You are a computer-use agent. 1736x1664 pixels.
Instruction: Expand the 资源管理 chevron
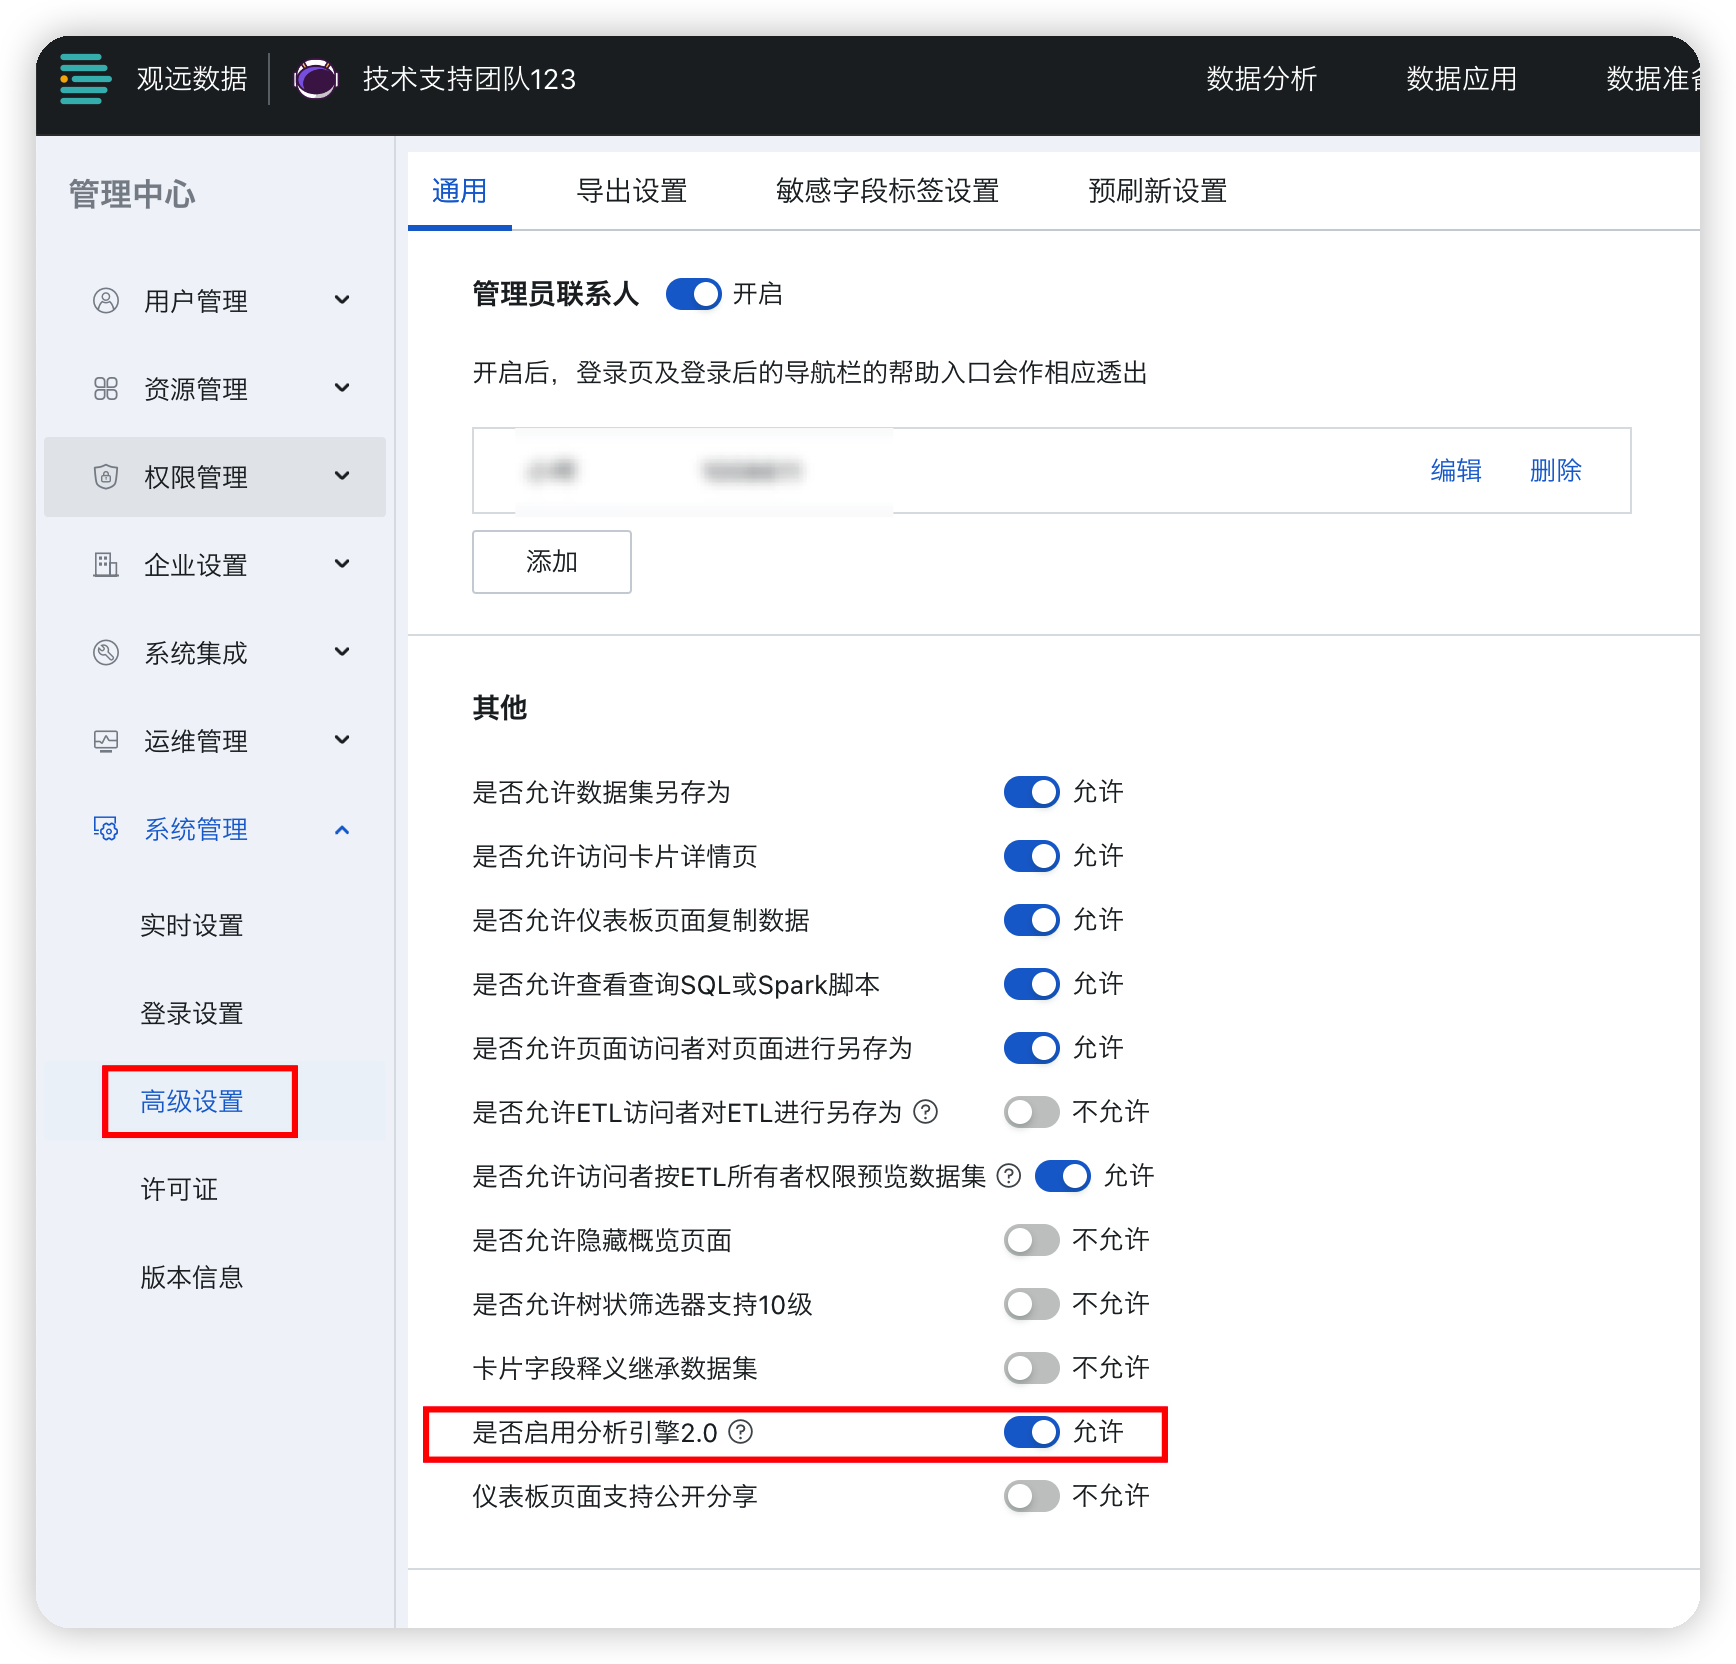pyautogui.click(x=342, y=388)
